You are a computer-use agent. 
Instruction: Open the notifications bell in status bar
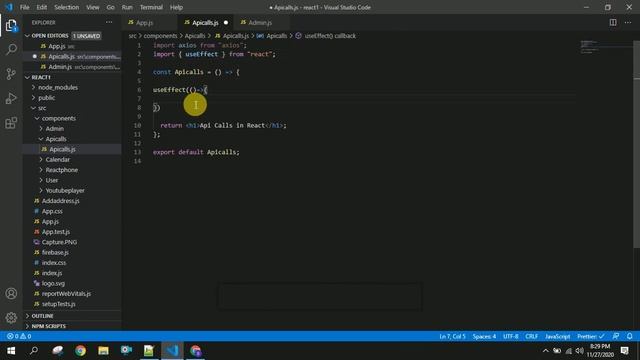pos(629,336)
